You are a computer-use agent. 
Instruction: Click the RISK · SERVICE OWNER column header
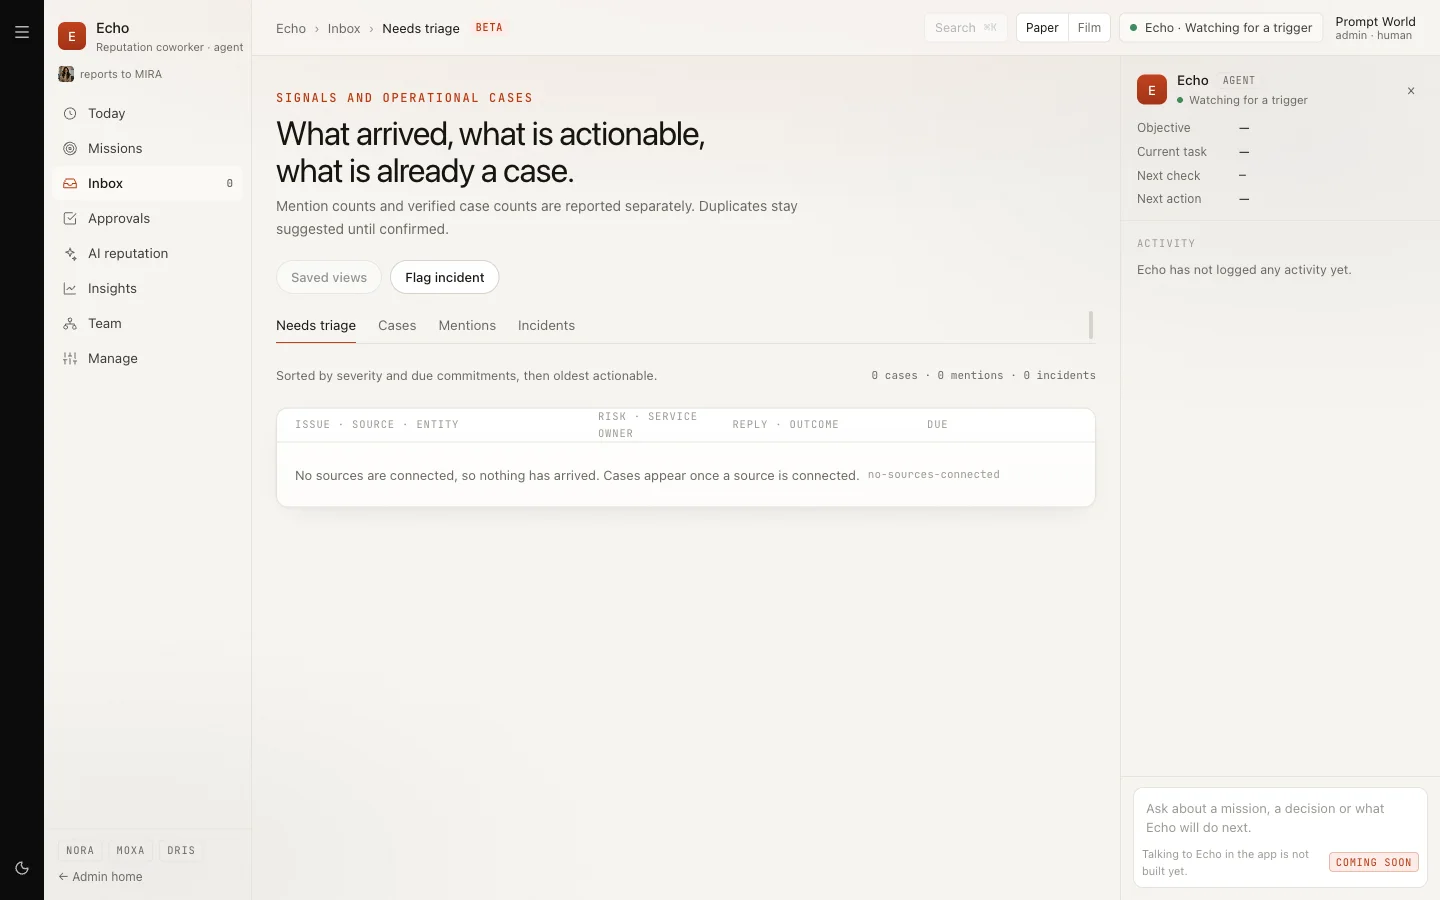[647, 425]
